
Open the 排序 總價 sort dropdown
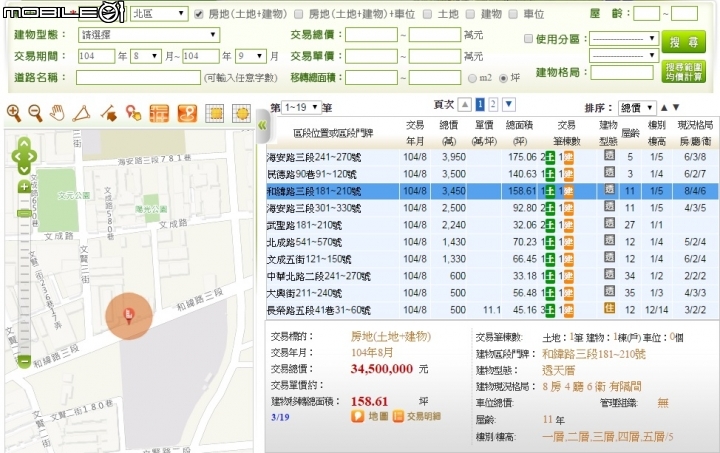pos(637,108)
